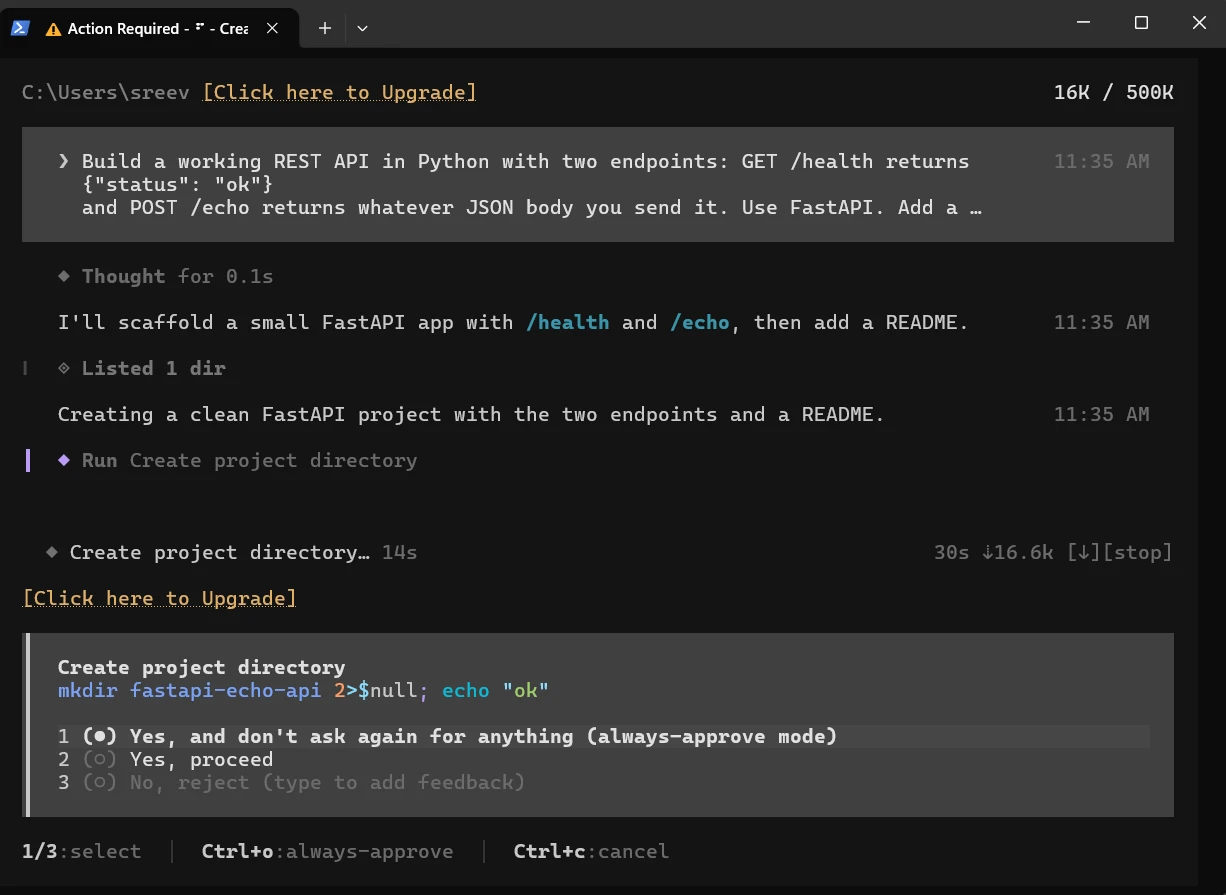Image resolution: width=1226 pixels, height=895 pixels.
Task: Click the Ctrl+c cancel hint
Action: tap(591, 851)
